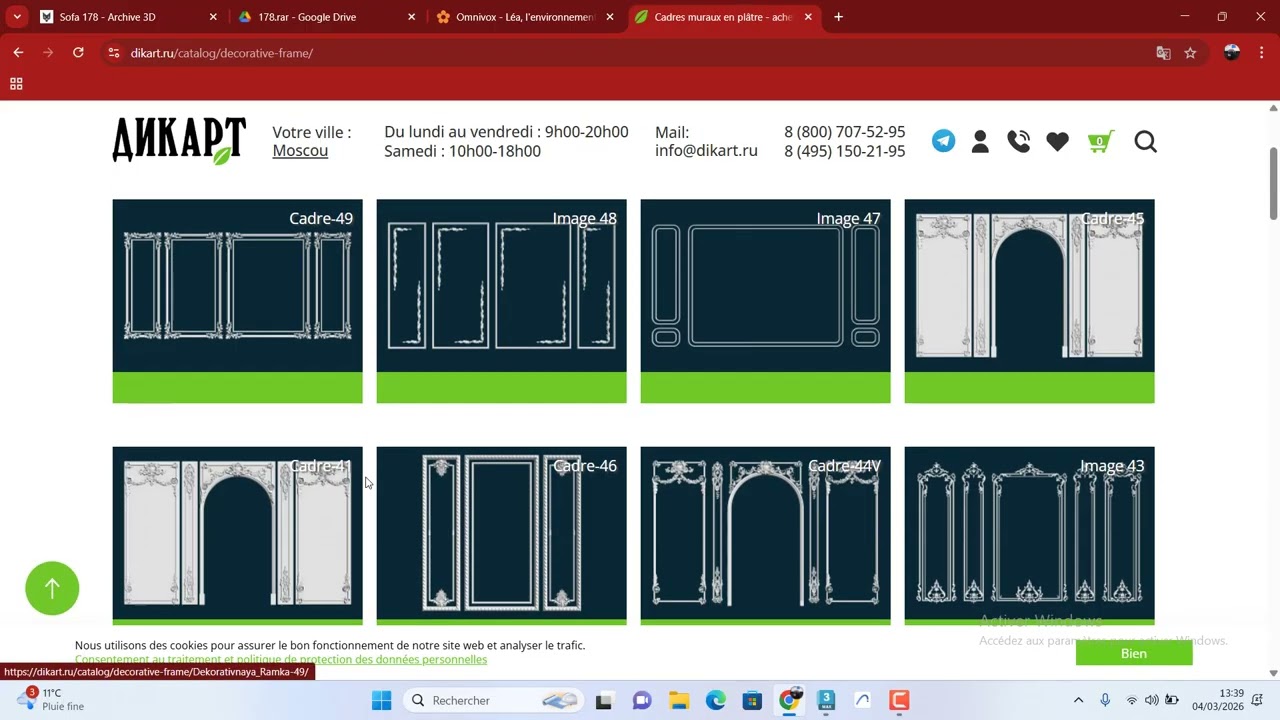
Task: Click the page vertical scrollbar thumb
Action: coord(1273,183)
